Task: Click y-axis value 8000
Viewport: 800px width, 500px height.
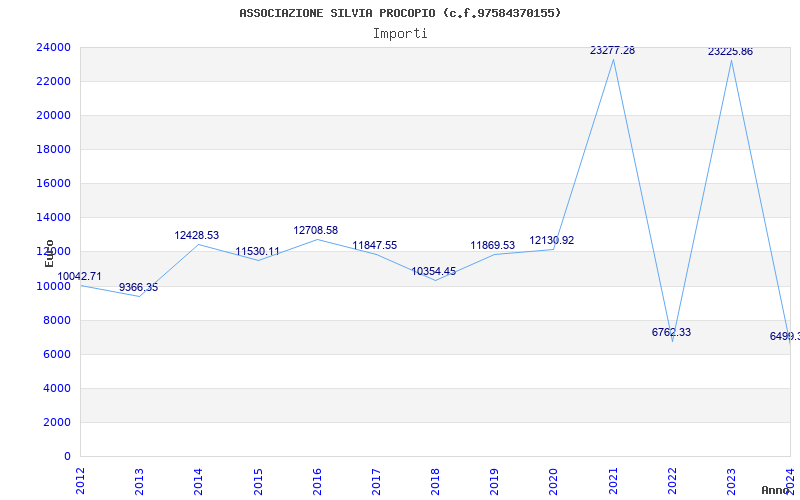Action: (56, 320)
